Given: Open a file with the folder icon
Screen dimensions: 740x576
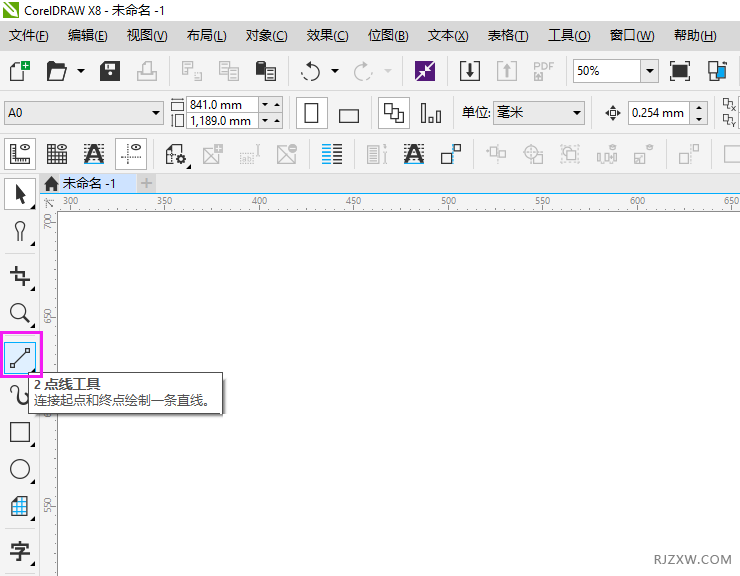Looking at the screenshot, I should 57,71.
